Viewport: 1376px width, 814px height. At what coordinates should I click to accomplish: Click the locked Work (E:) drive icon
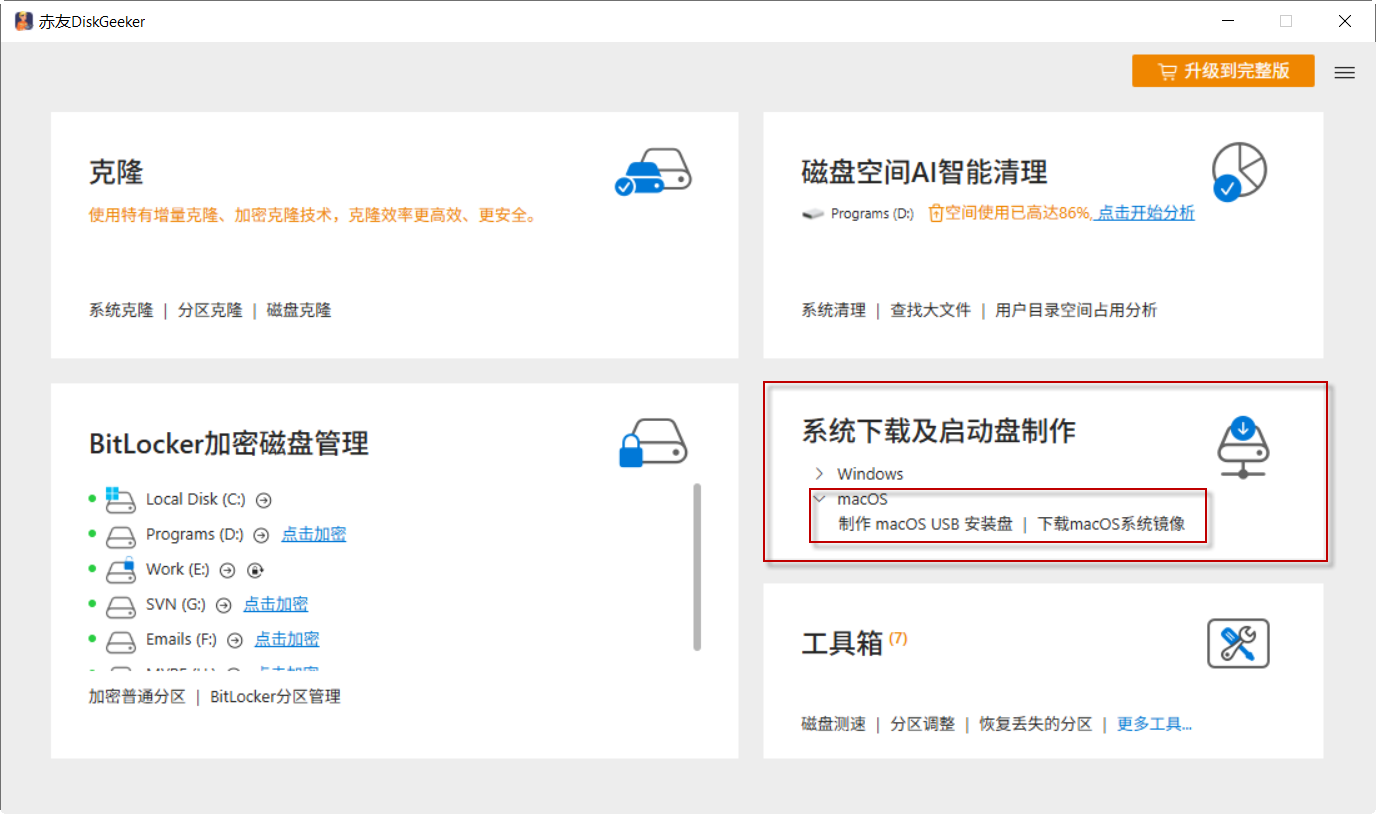click(x=121, y=569)
